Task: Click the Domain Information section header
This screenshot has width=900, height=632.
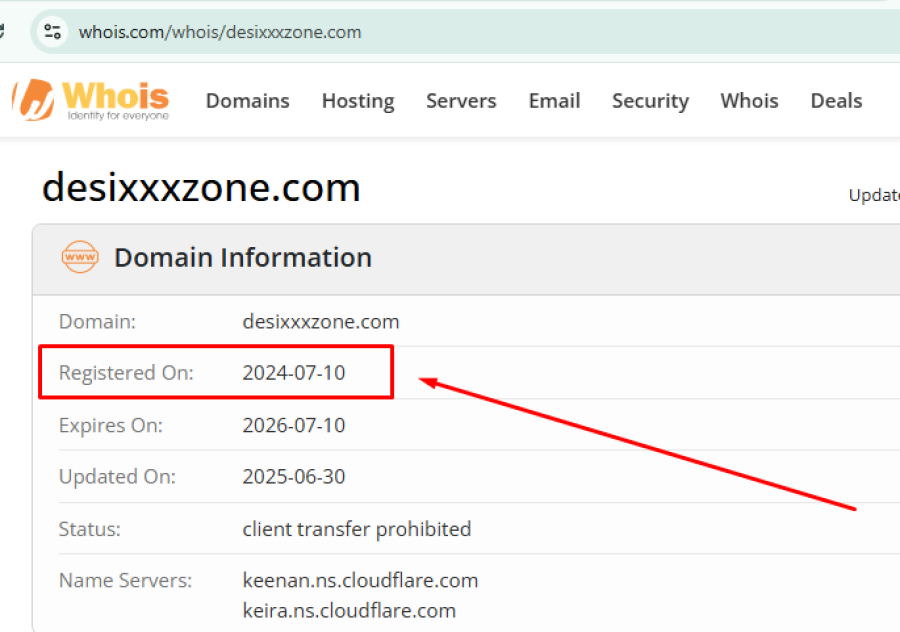Action: [243, 257]
